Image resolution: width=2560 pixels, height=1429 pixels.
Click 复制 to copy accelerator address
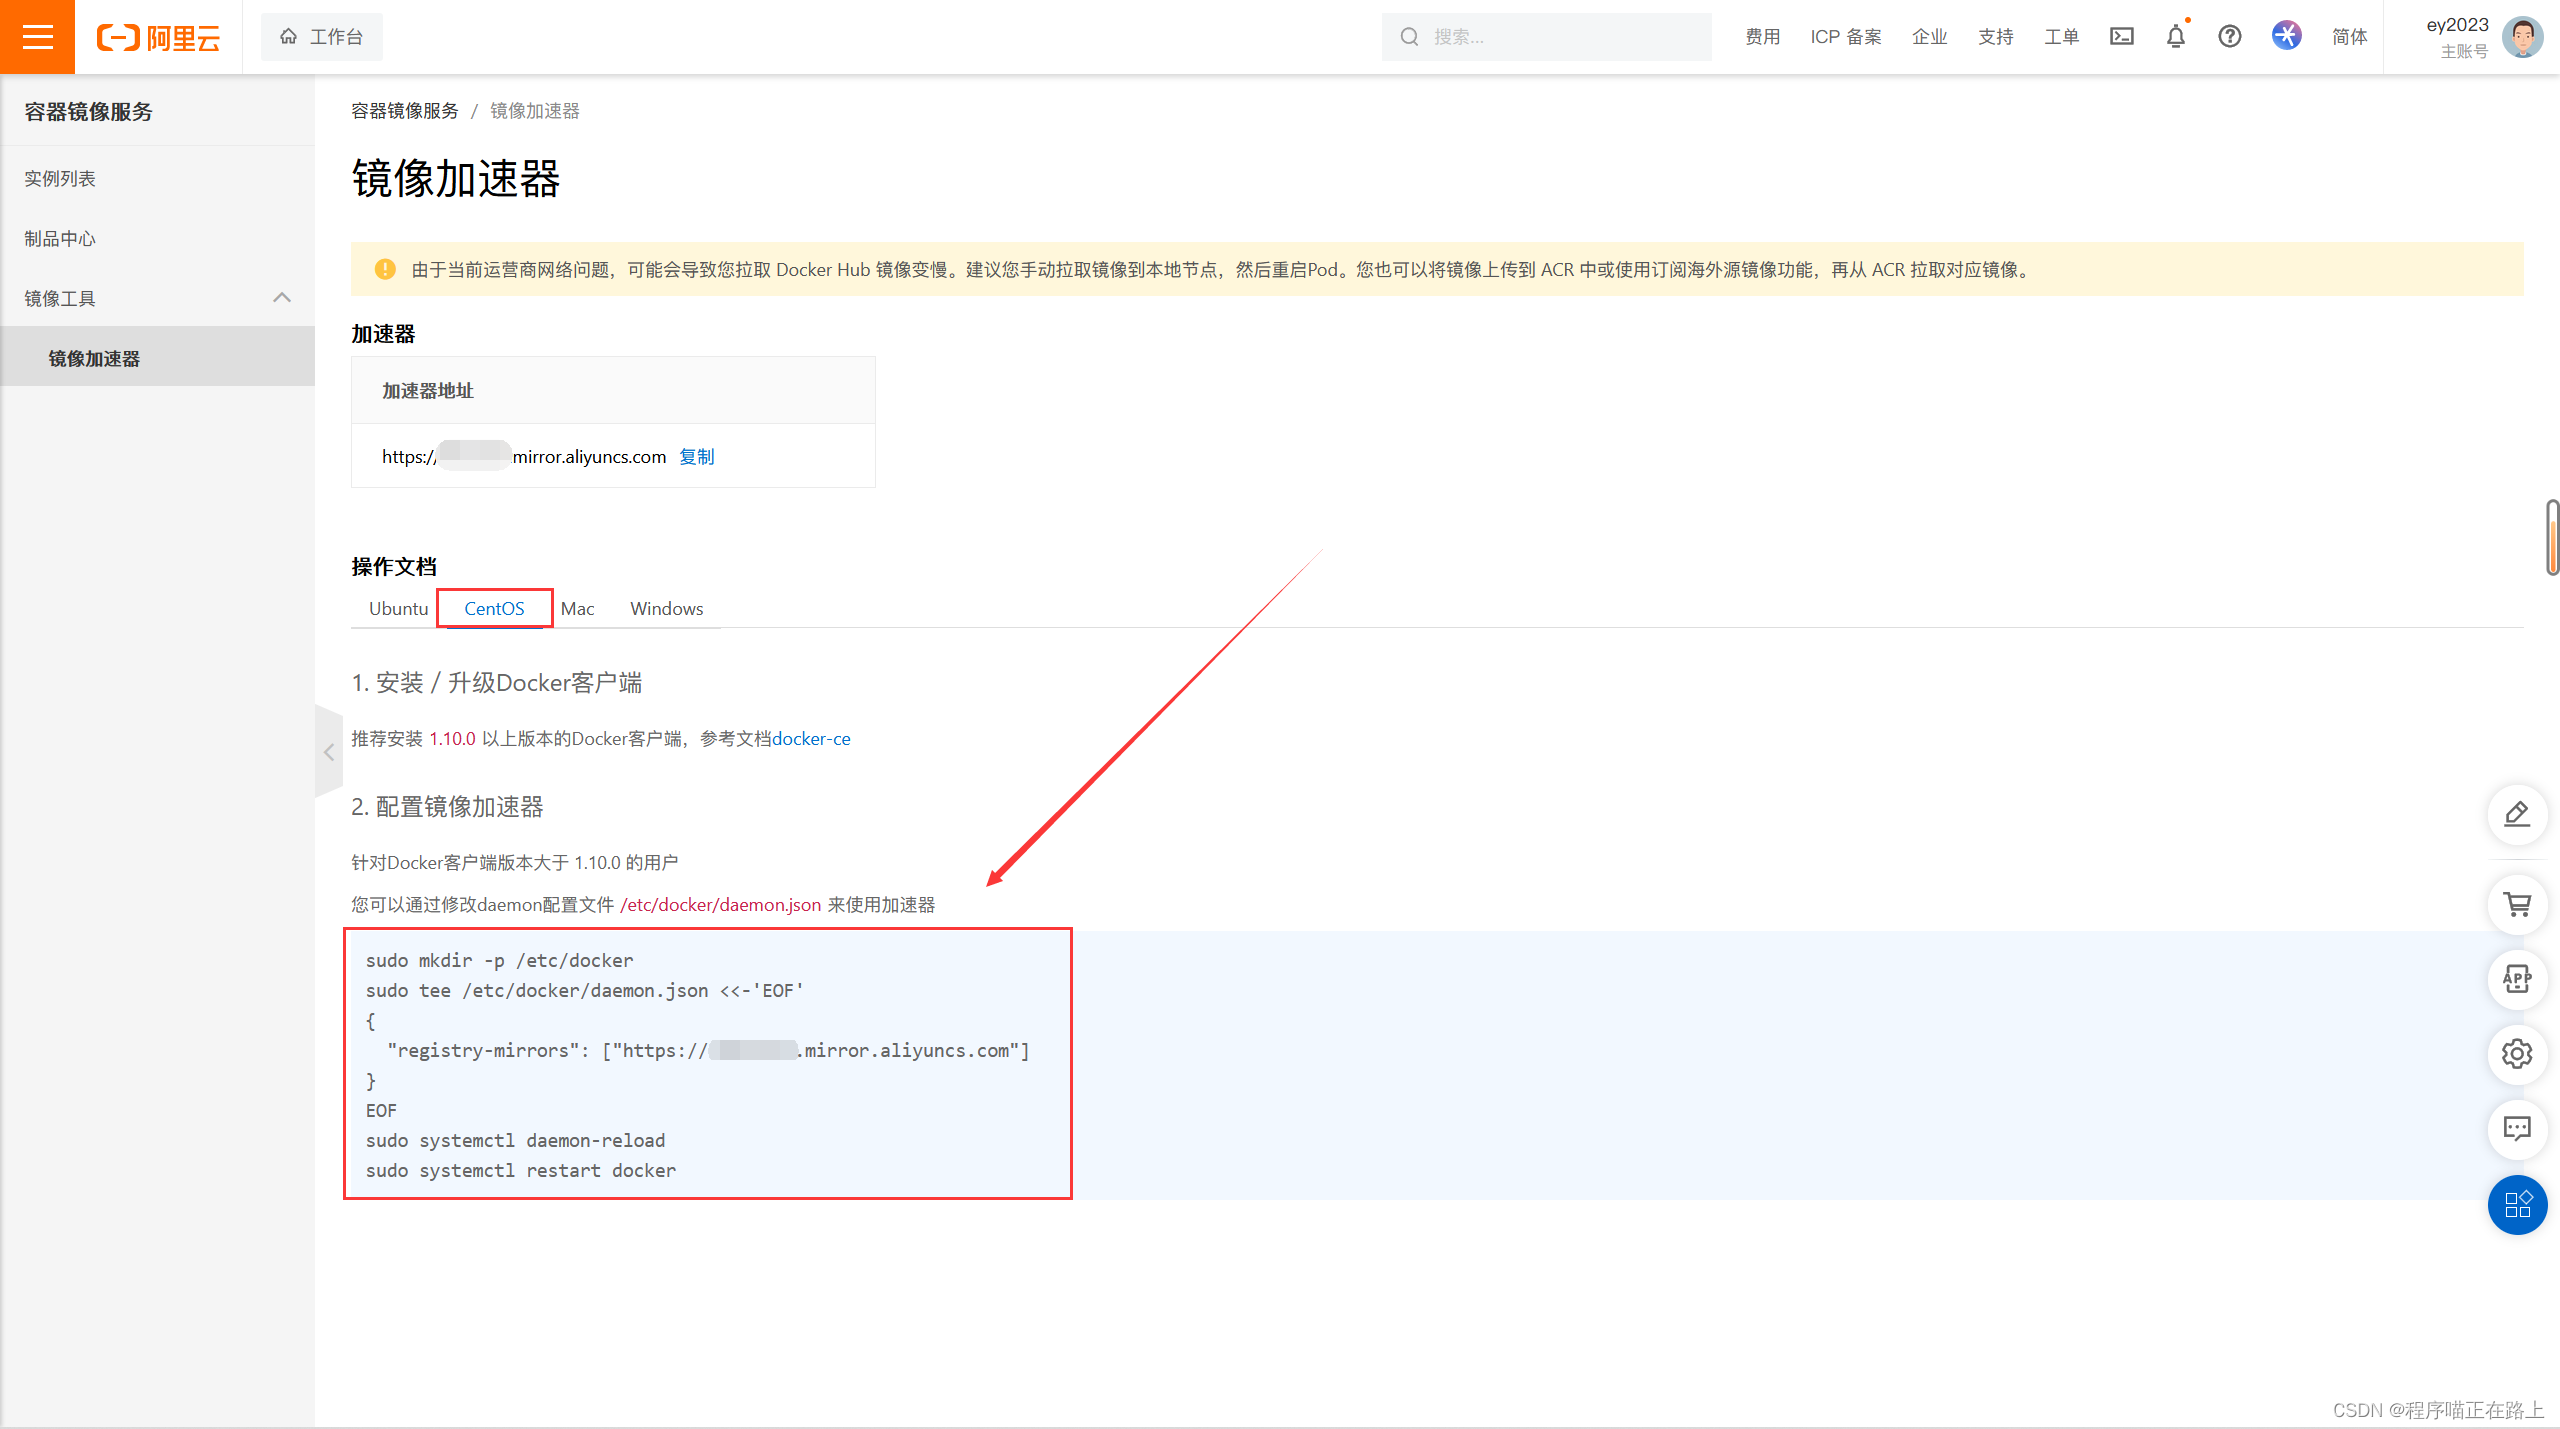pyautogui.click(x=696, y=457)
